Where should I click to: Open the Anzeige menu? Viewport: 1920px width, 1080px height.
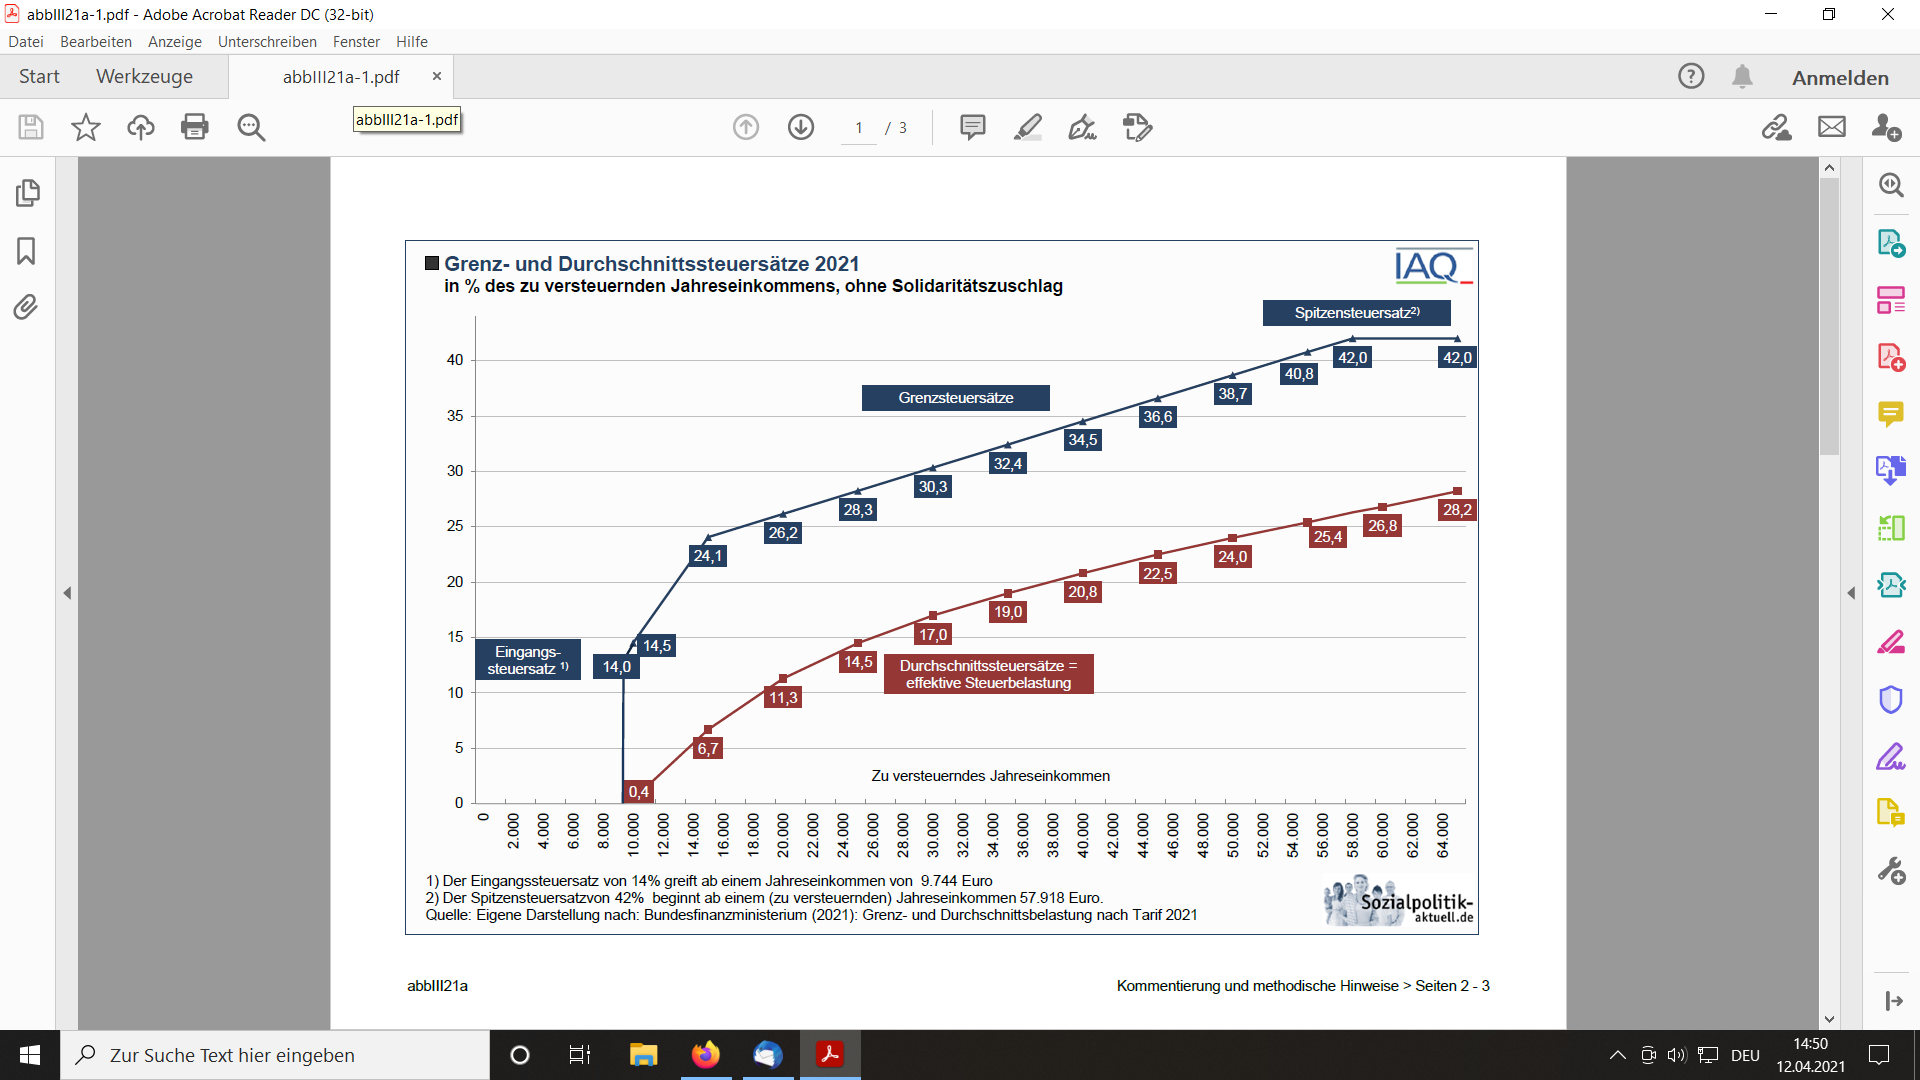pos(174,42)
